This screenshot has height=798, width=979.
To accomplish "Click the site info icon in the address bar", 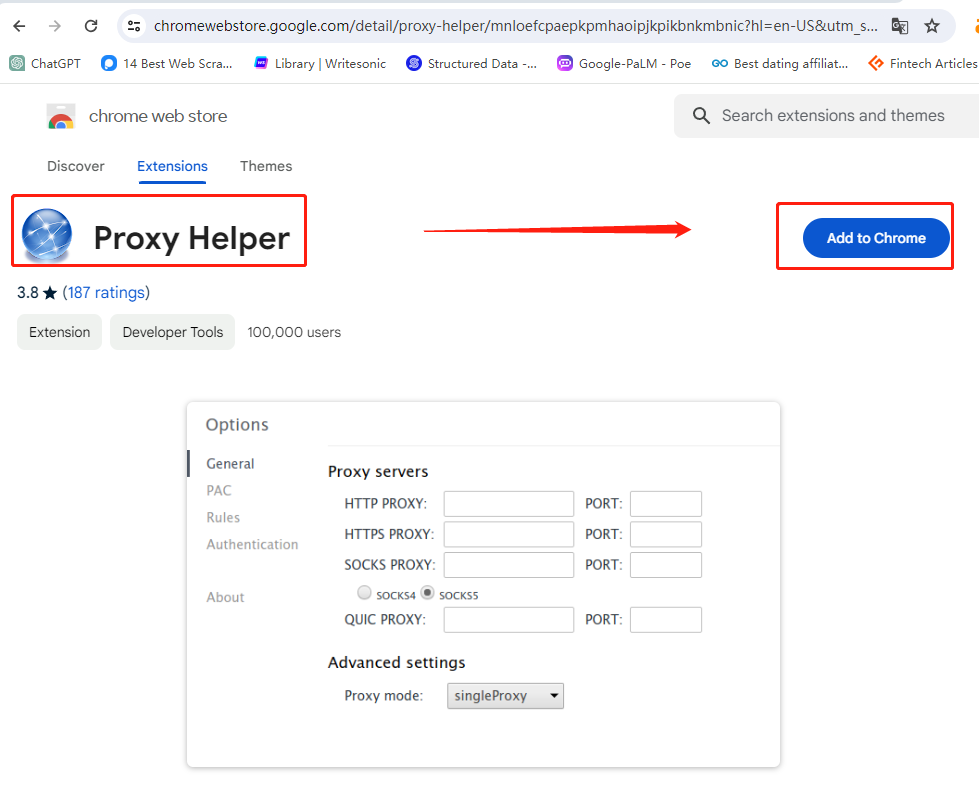I will (x=133, y=26).
